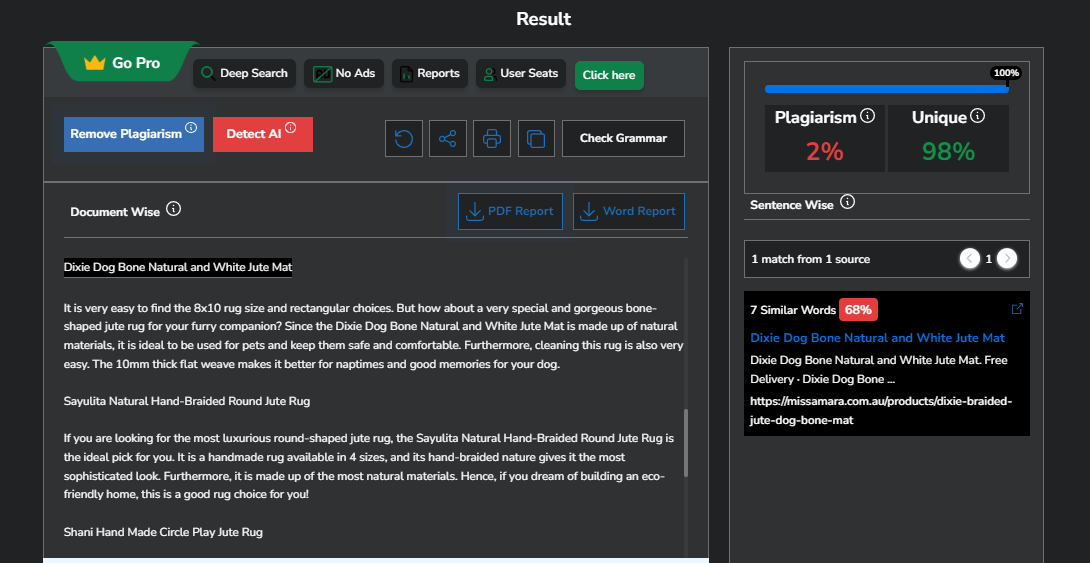1090x563 pixels.
Task: Download the PDF Report
Action: (510, 211)
